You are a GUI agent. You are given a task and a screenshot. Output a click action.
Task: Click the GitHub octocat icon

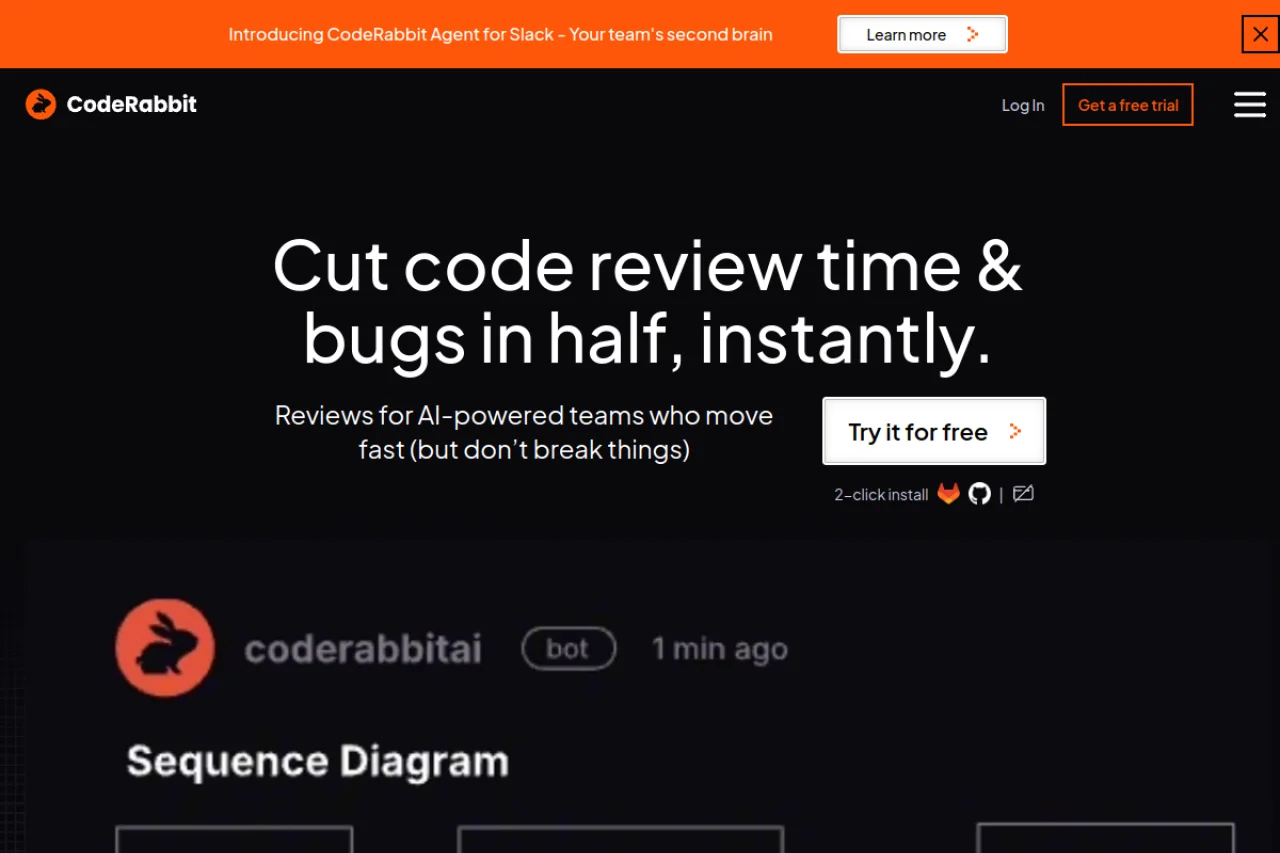pyautogui.click(x=980, y=494)
